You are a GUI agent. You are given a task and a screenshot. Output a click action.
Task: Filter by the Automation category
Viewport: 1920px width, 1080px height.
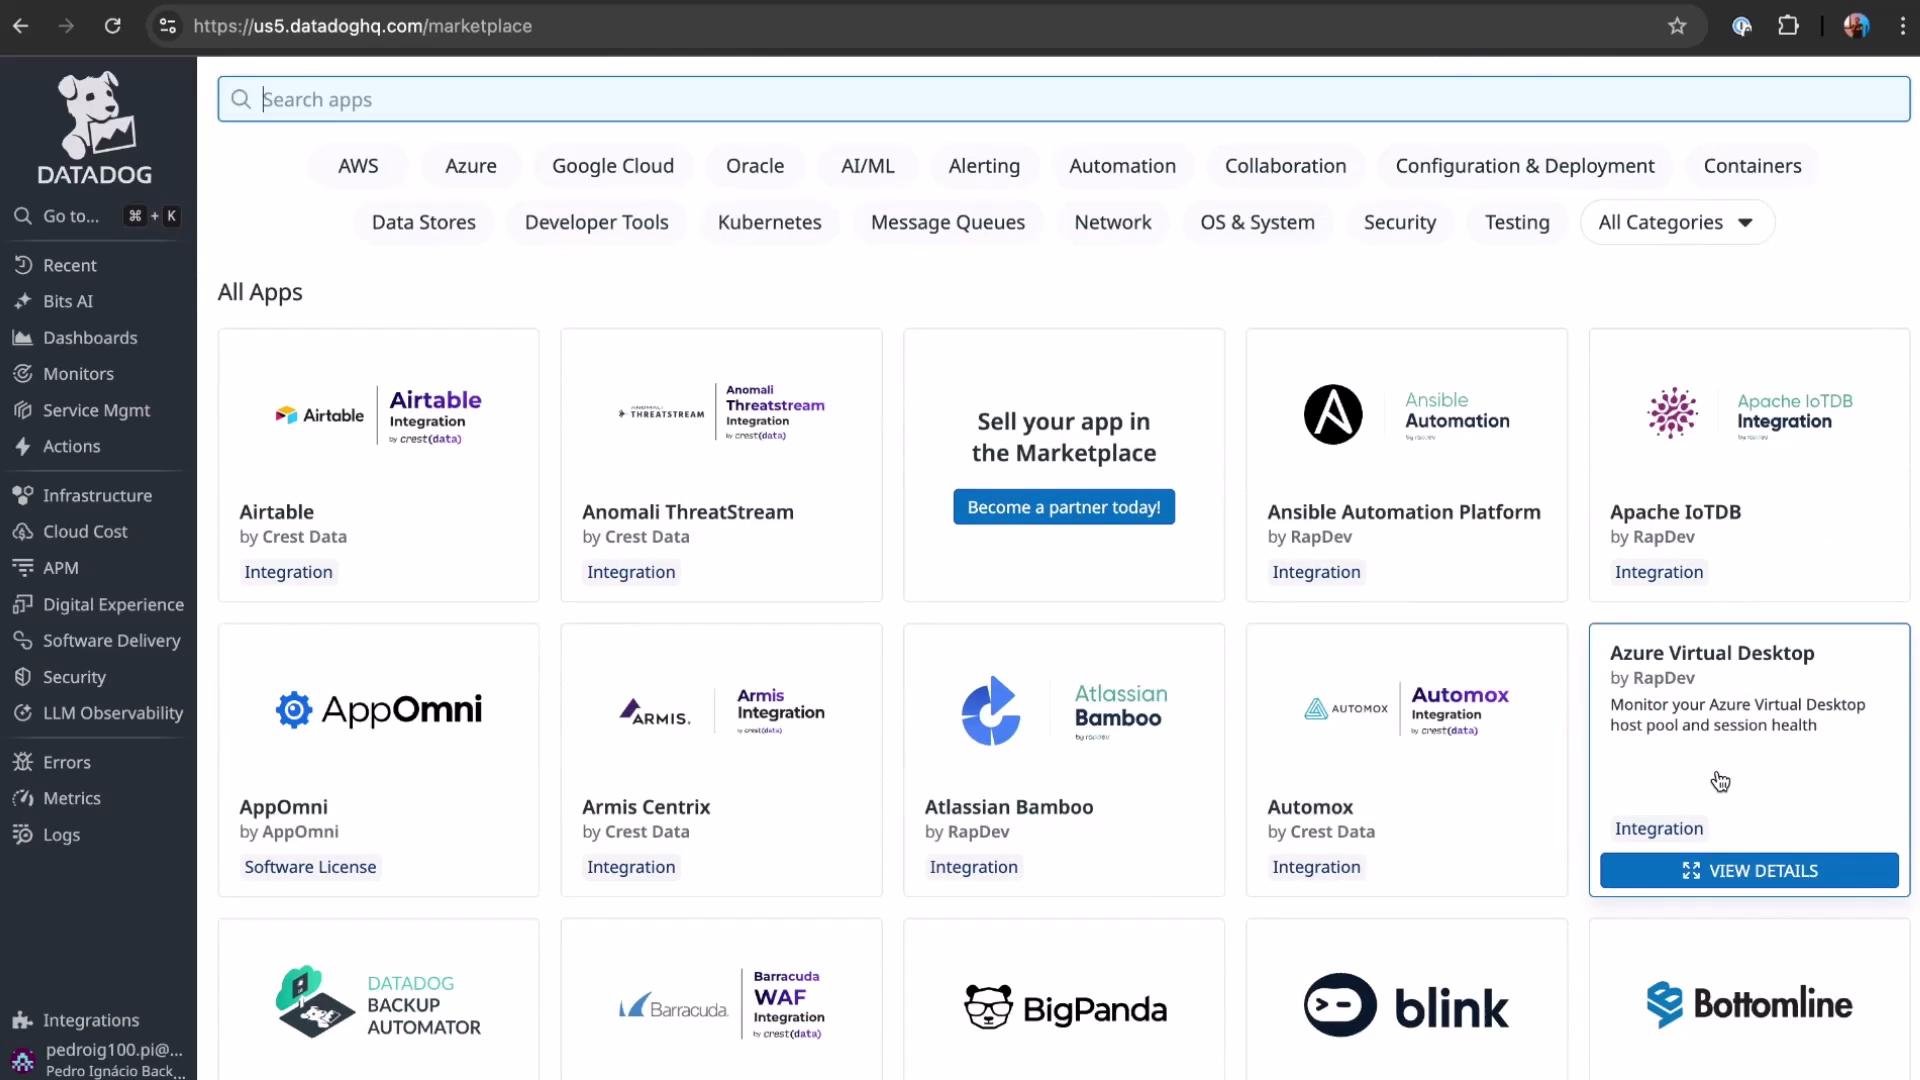pos(1122,166)
